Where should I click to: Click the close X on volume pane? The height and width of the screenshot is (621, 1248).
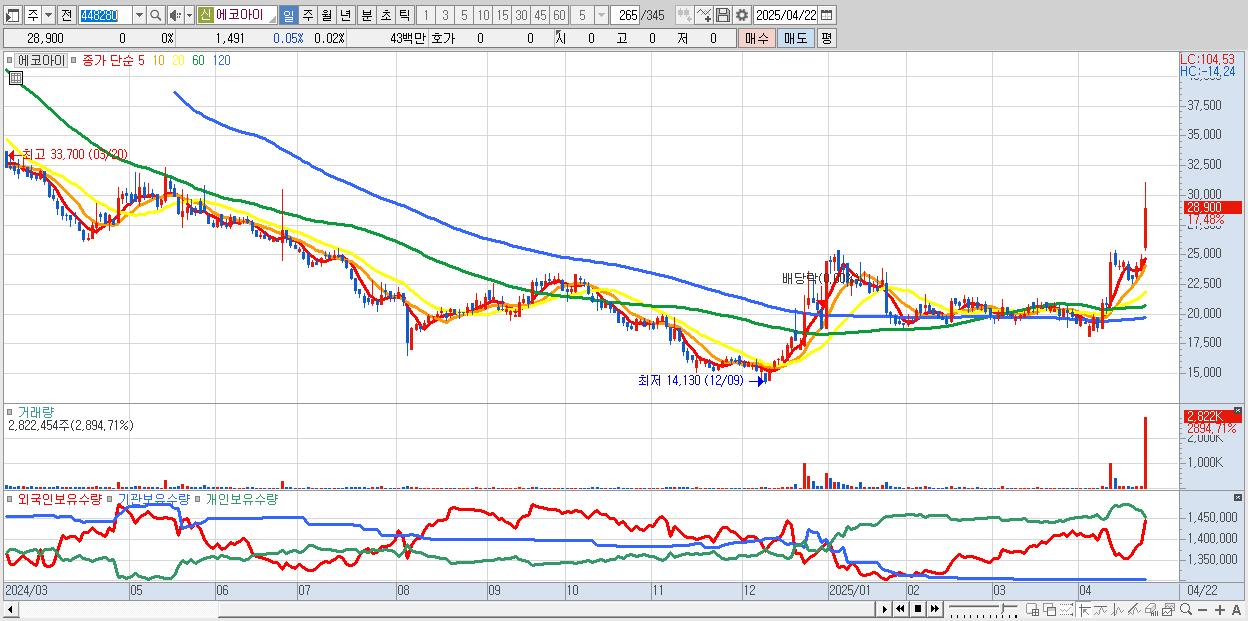(x=1238, y=410)
